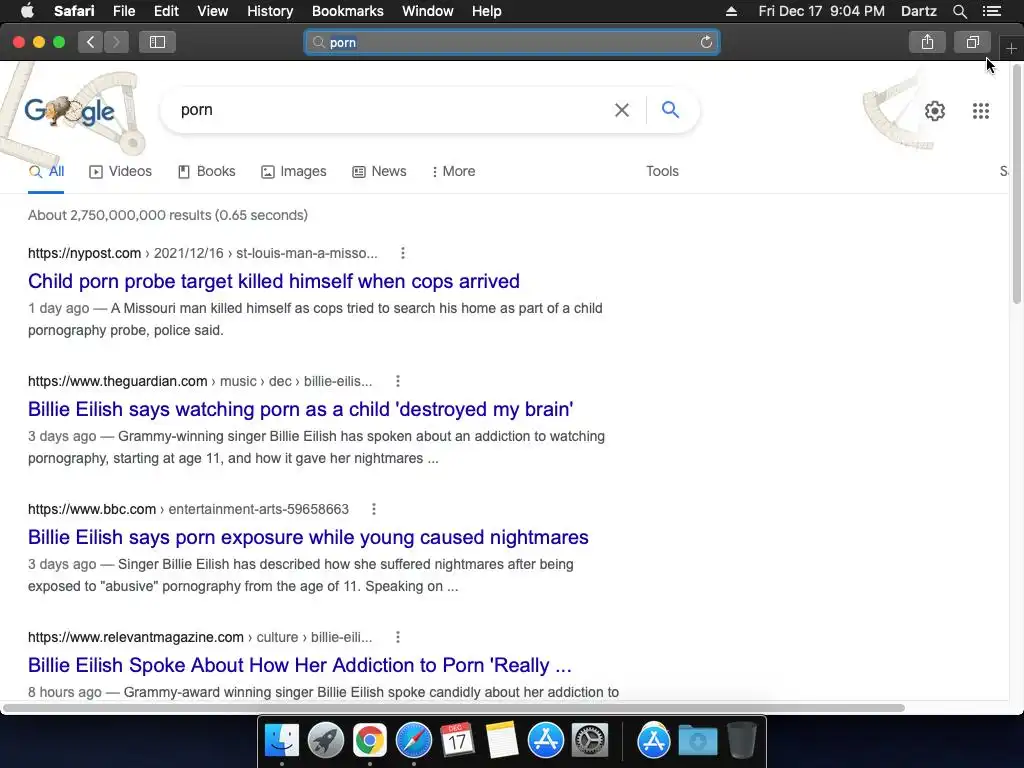Image resolution: width=1024 pixels, height=768 pixels.
Task: Open options for the bbc.com result
Action: coord(374,509)
